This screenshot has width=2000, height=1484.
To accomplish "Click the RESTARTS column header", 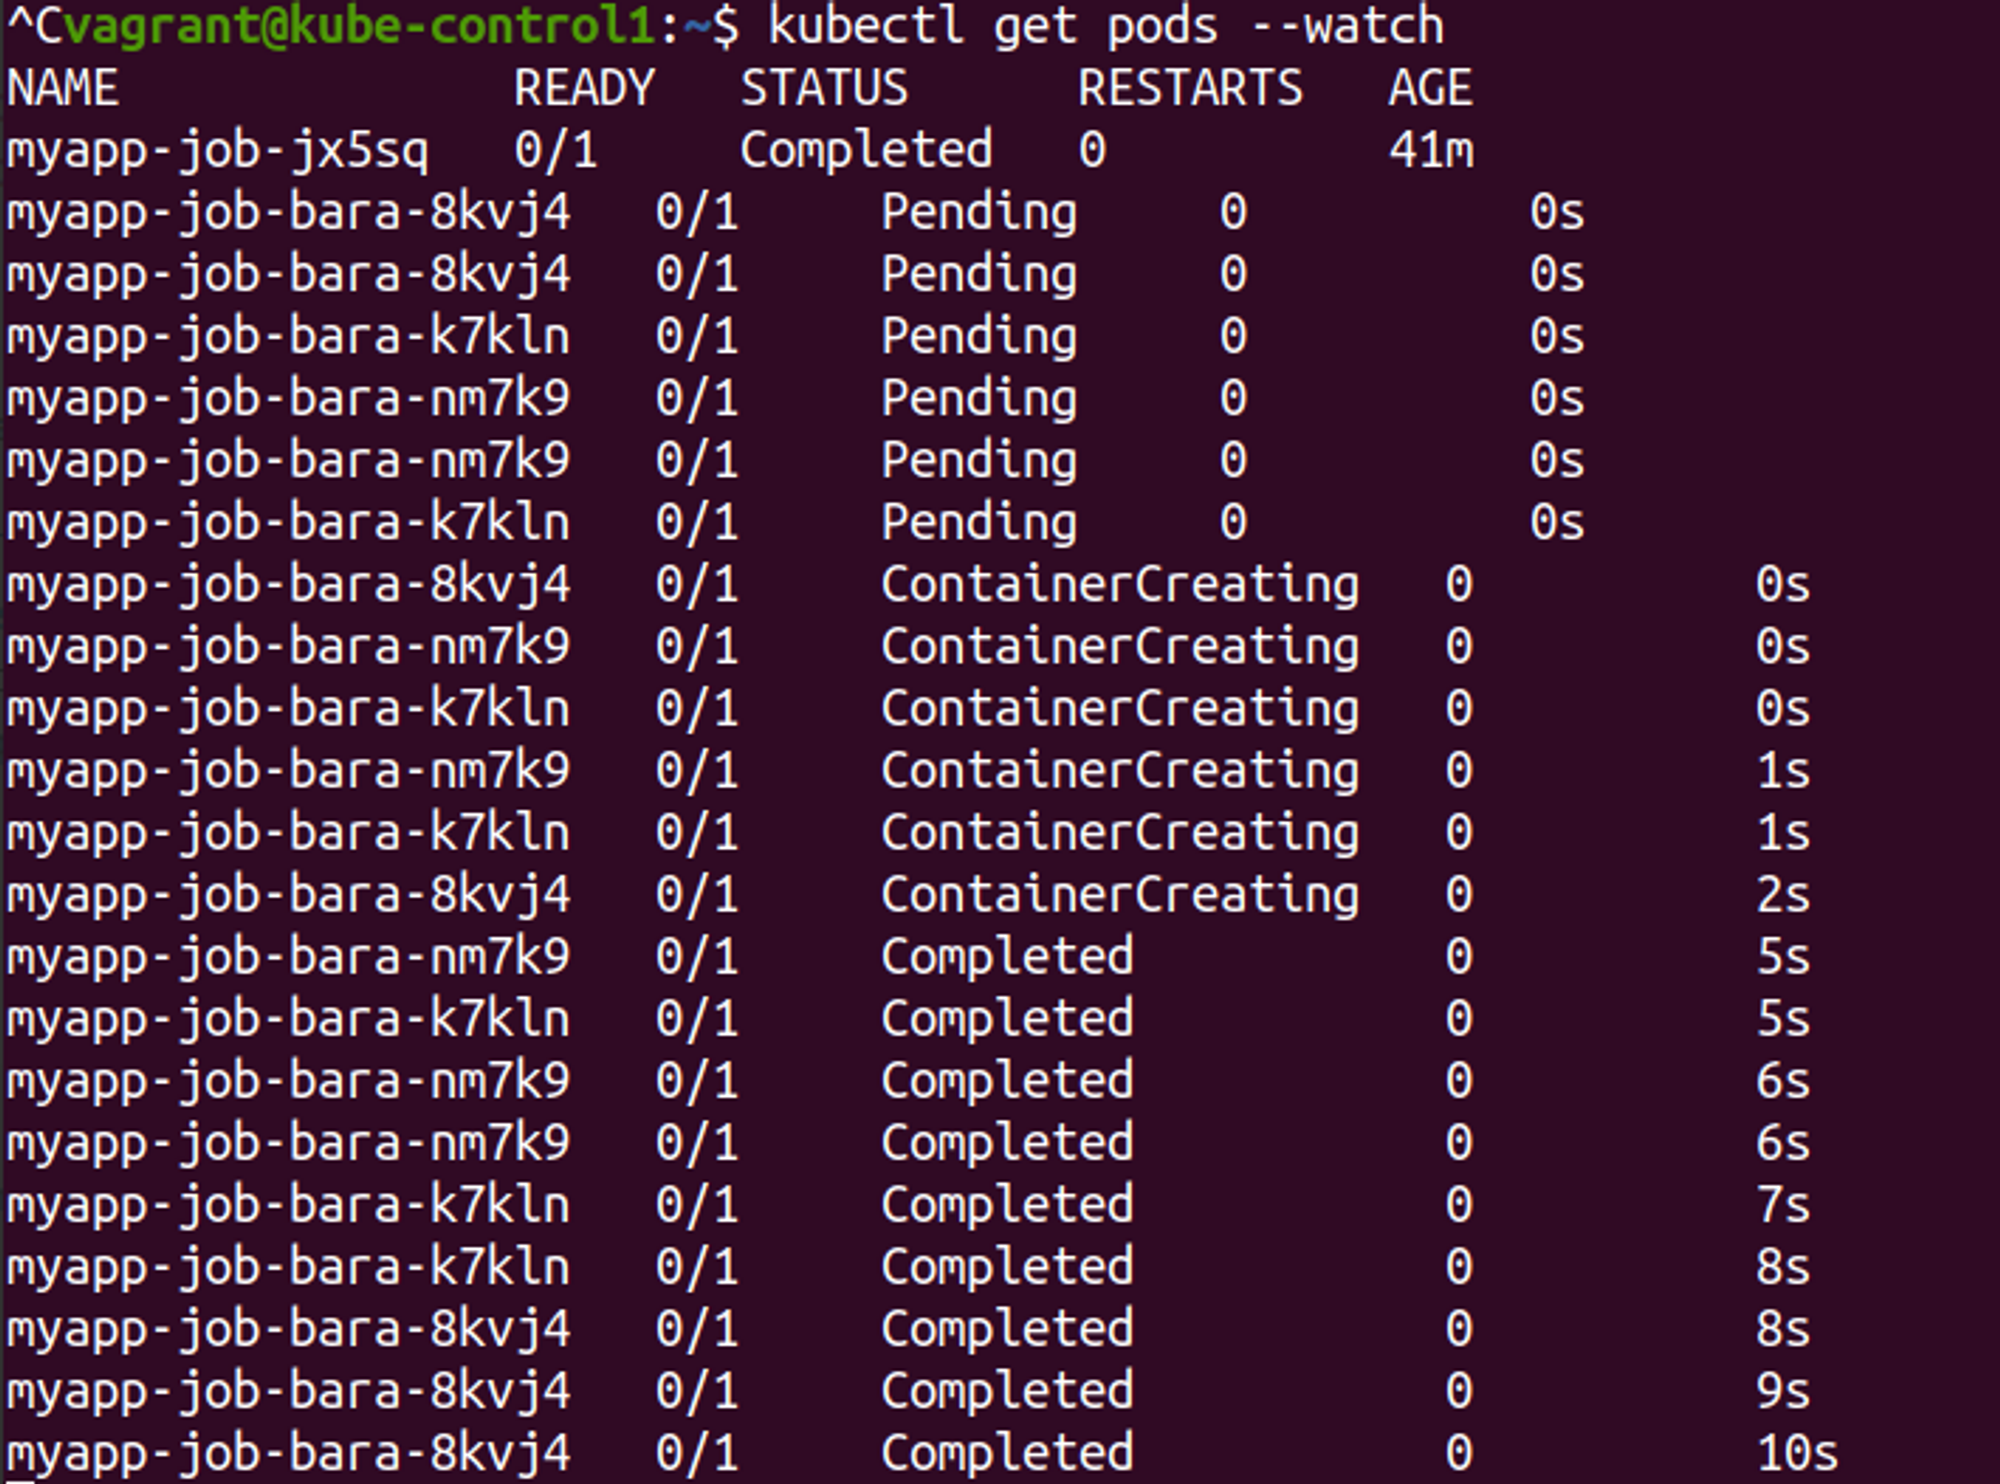I will pyautogui.click(x=1190, y=88).
